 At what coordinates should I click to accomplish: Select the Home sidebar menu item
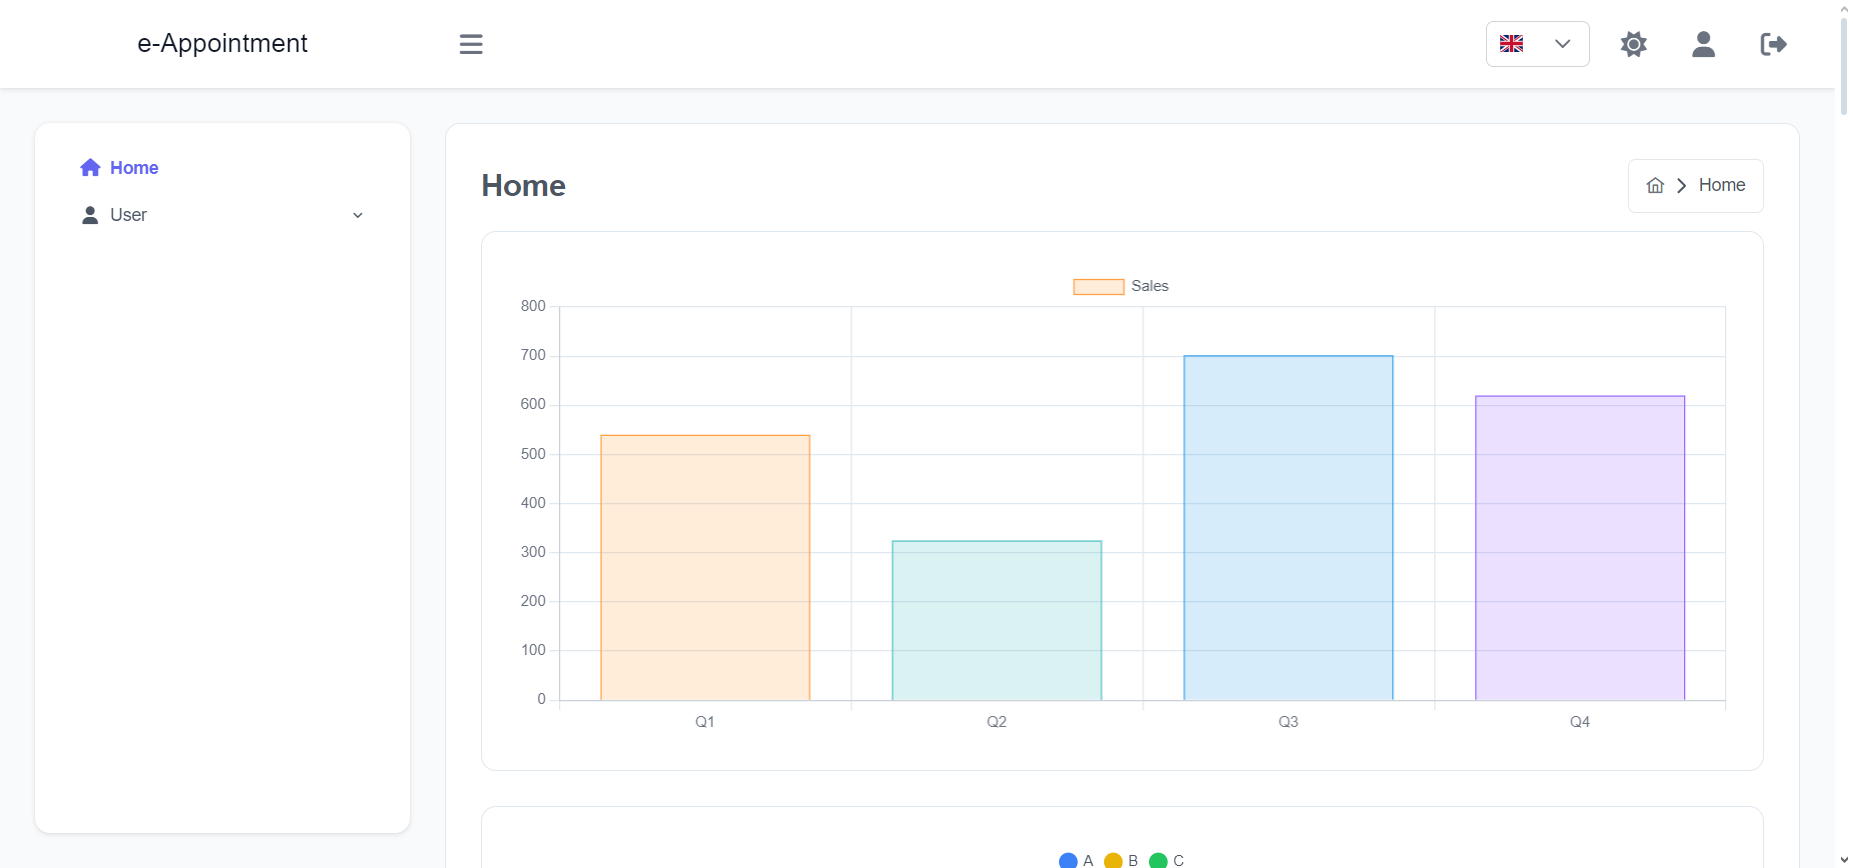point(222,168)
